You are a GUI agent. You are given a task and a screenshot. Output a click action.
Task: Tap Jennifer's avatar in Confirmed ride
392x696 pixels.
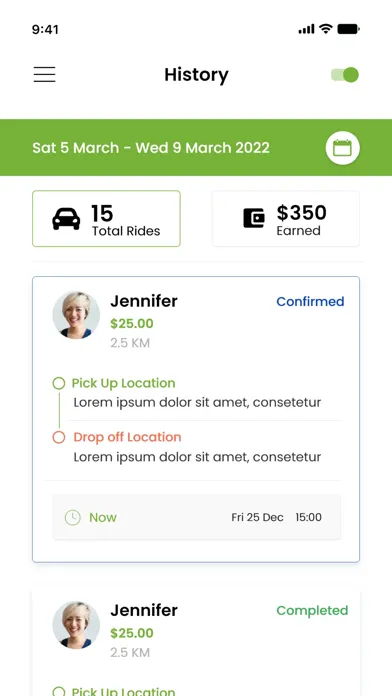tap(76, 315)
